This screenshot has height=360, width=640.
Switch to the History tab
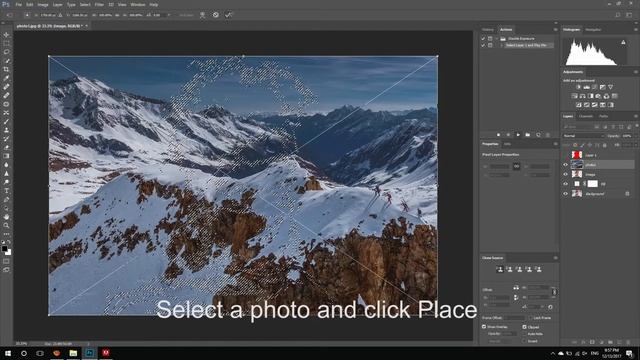point(488,30)
